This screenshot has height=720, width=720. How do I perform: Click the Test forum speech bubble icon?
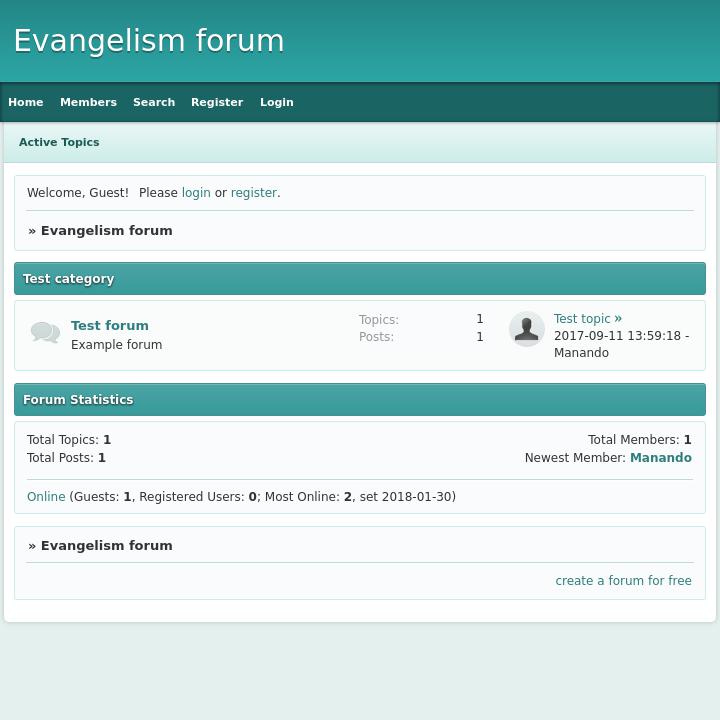point(45,333)
